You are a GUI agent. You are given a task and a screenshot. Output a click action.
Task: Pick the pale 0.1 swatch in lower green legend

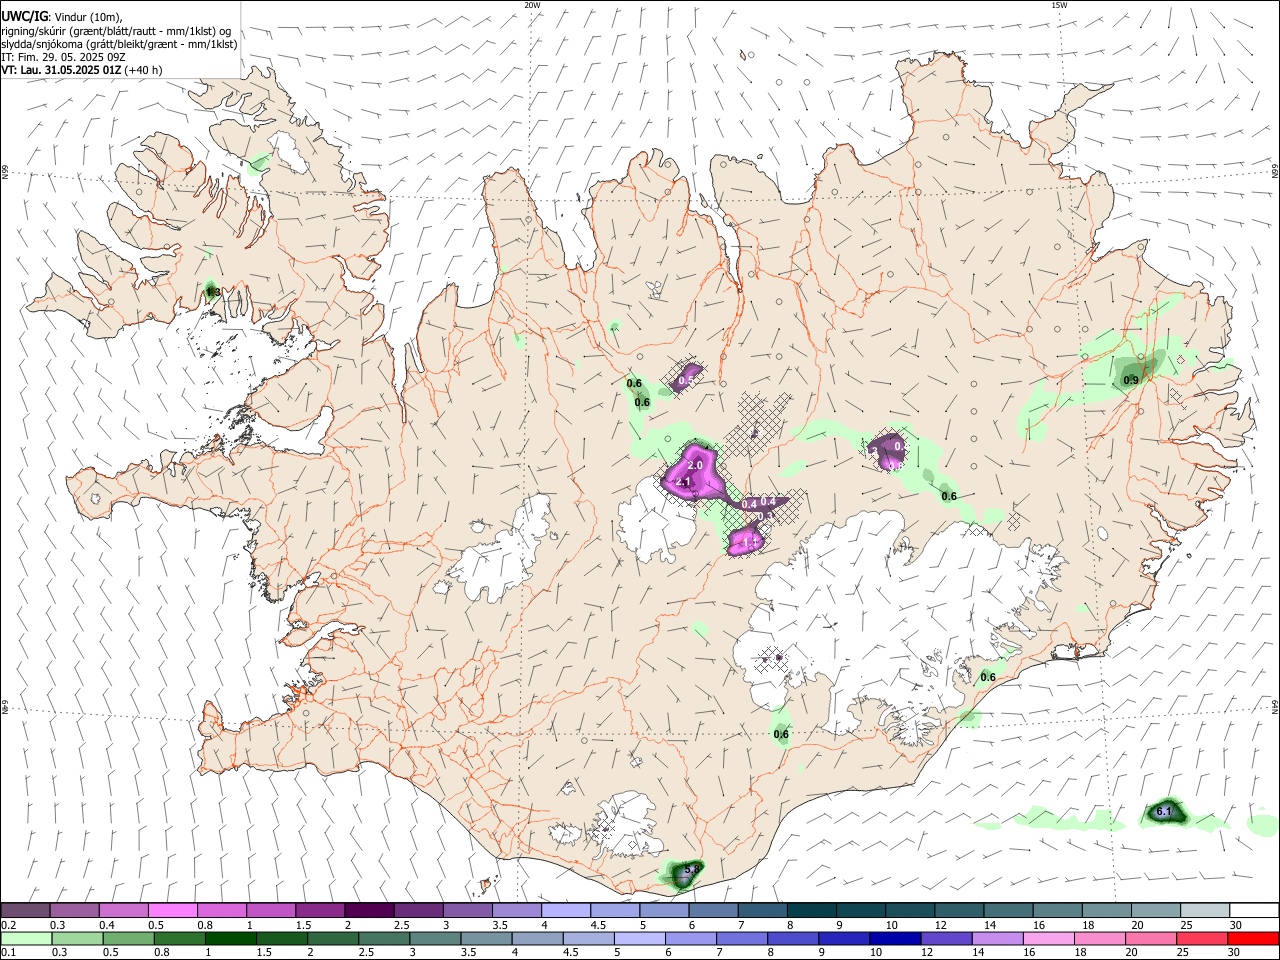point(26,938)
